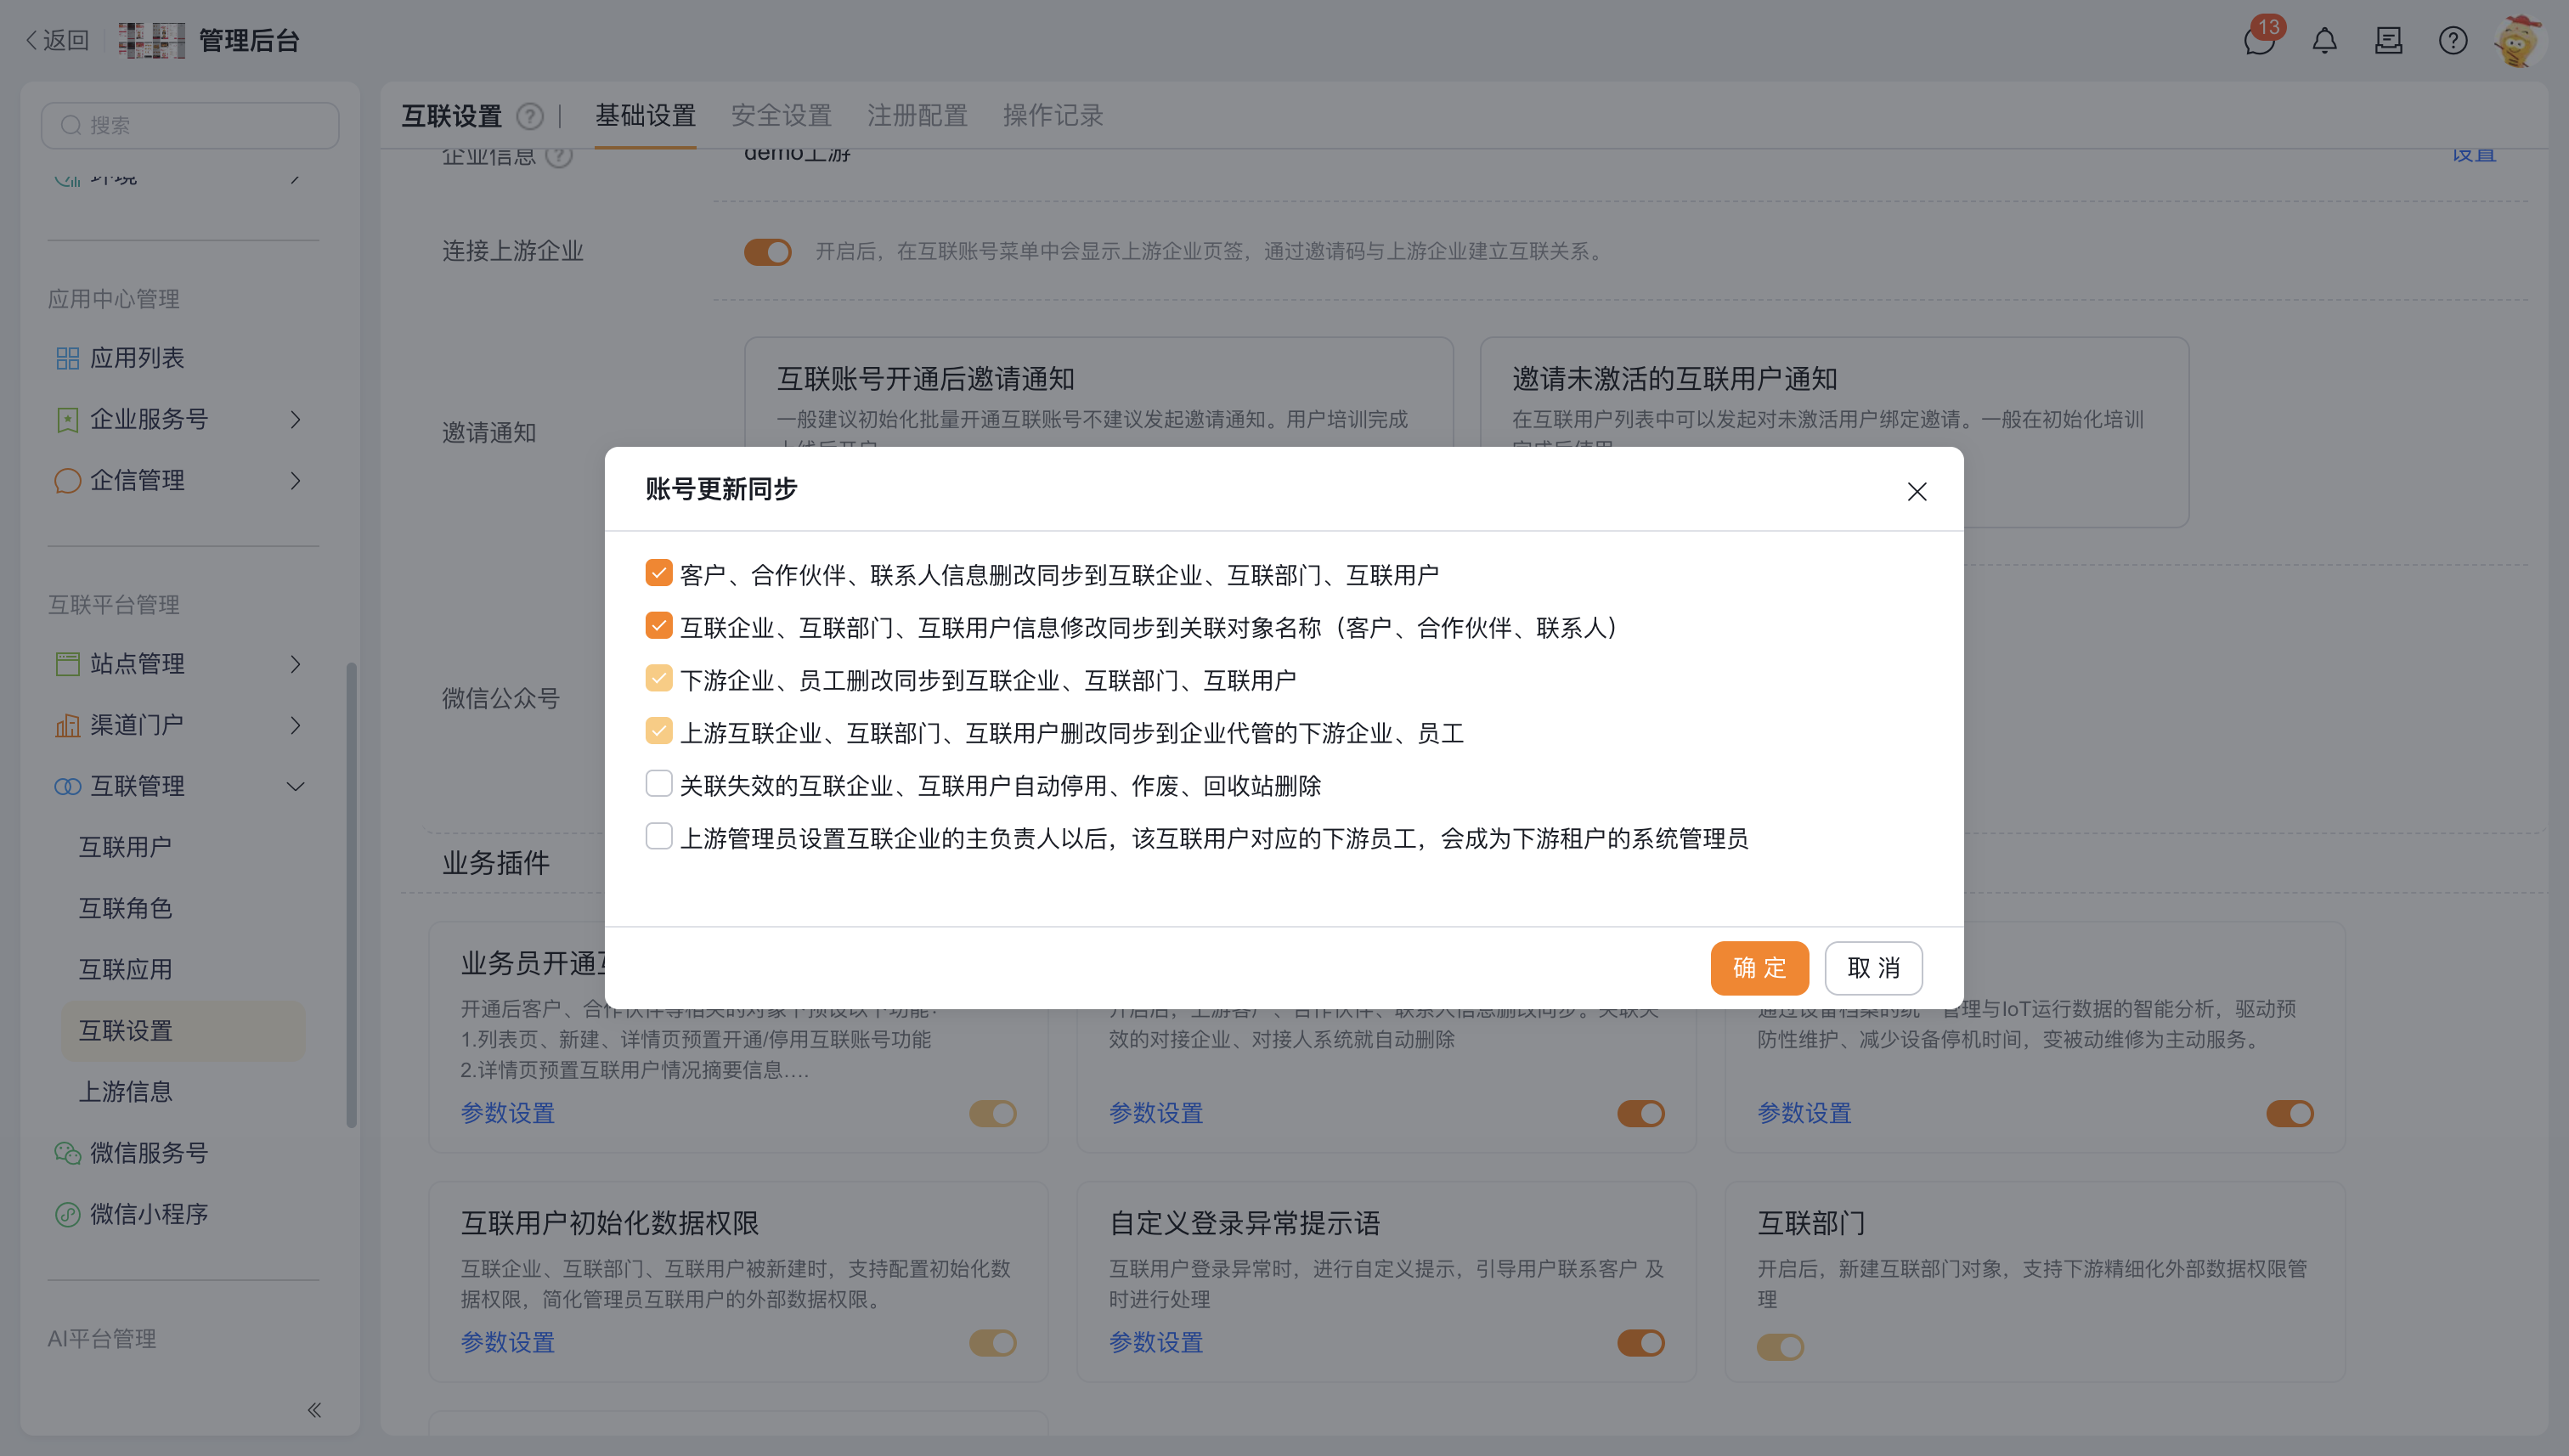This screenshot has height=1456, width=2569.
Task: Click the 渠道门户 building icon
Action: (x=67, y=725)
